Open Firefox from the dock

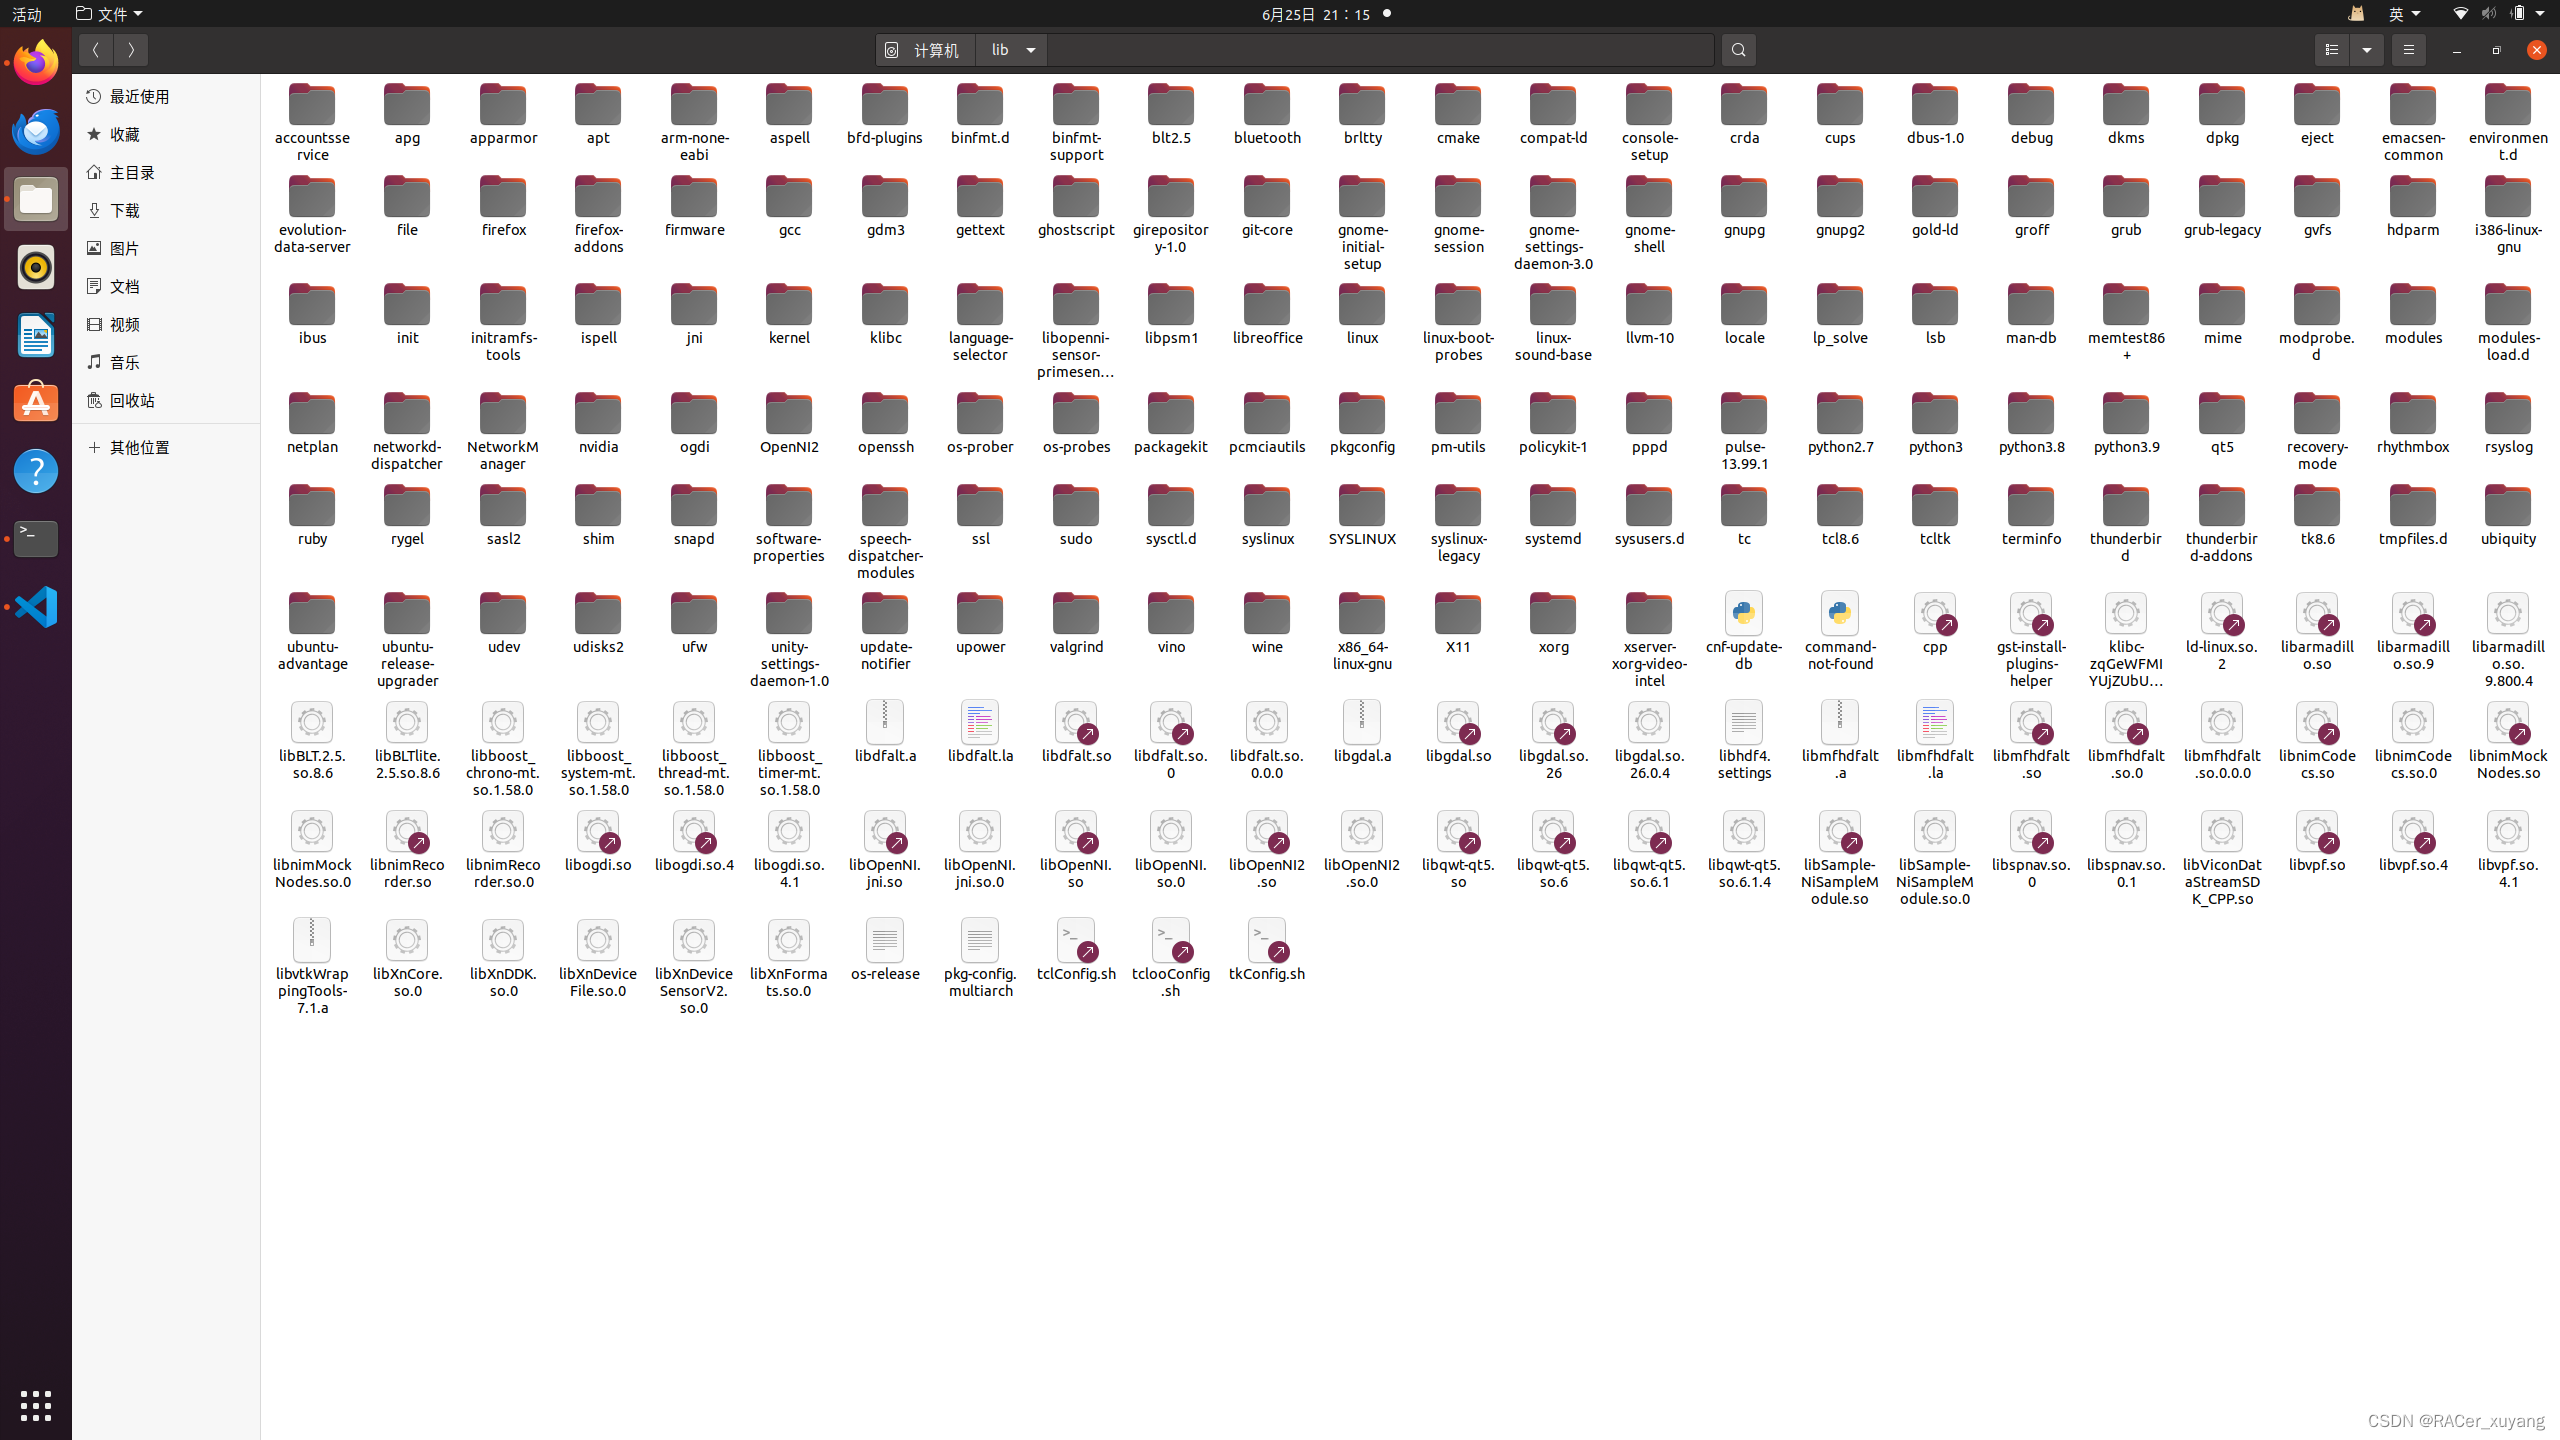[x=36, y=63]
